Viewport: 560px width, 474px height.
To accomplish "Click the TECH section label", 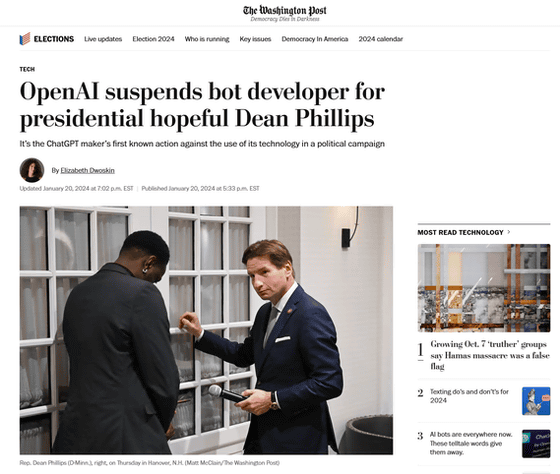I will pos(27,69).
